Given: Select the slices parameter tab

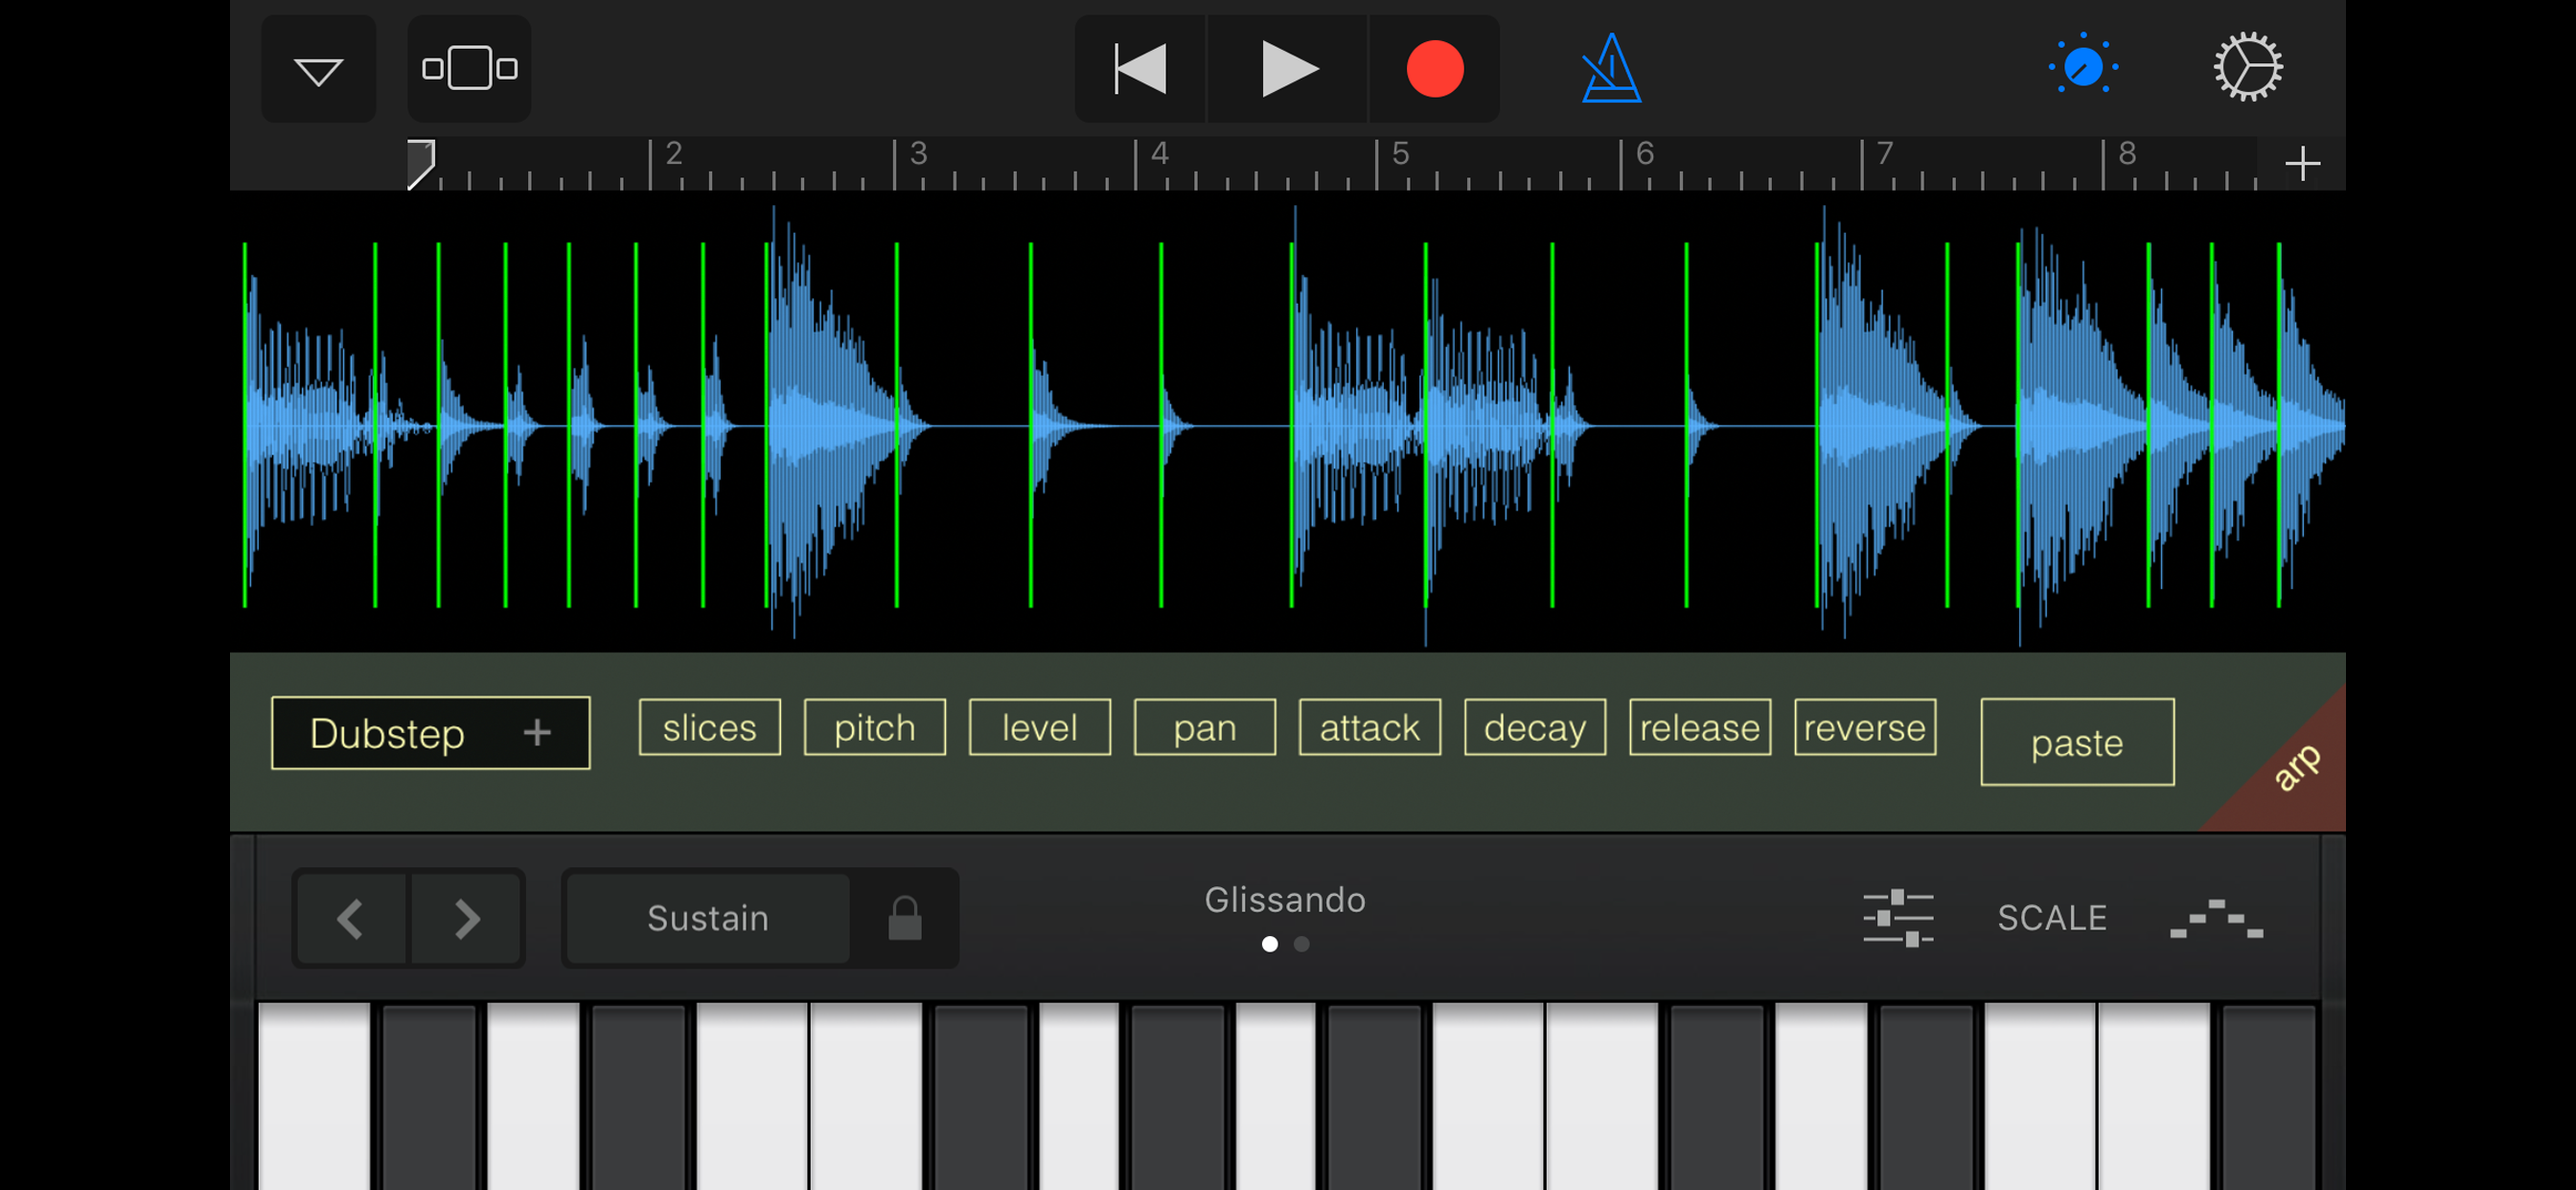Looking at the screenshot, I should (709, 727).
